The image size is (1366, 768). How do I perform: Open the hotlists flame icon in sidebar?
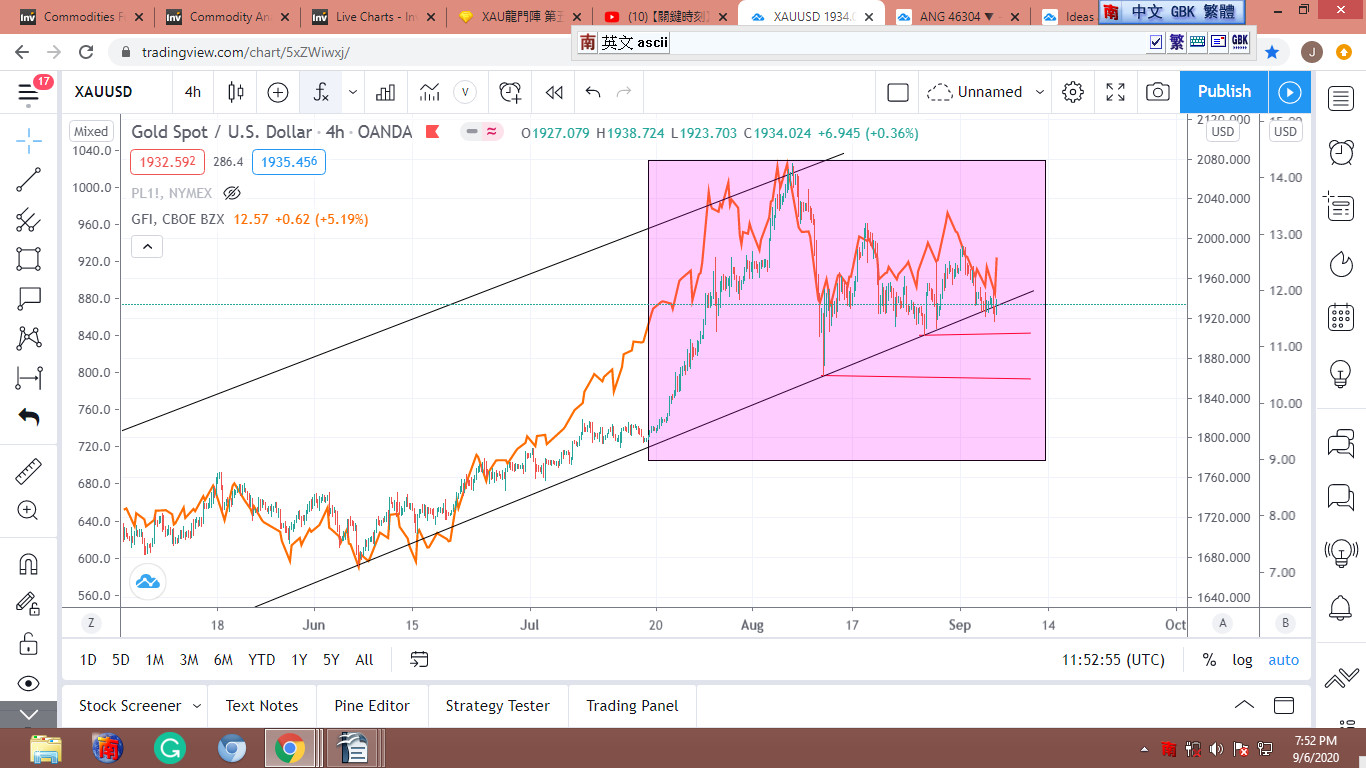point(1341,263)
